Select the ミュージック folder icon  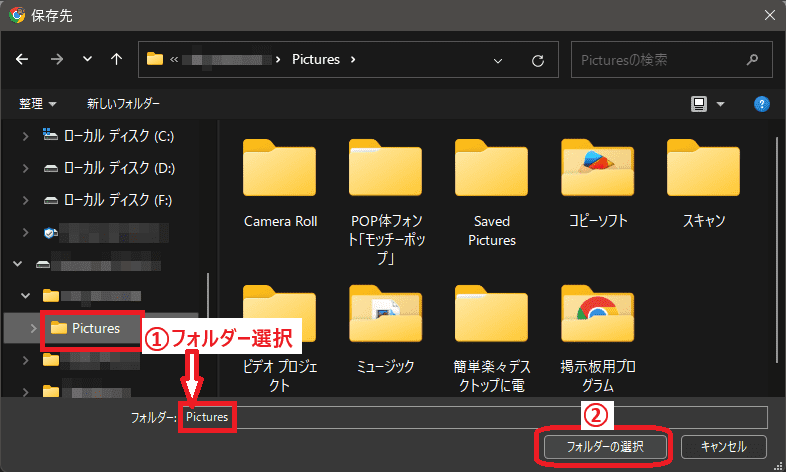click(x=385, y=315)
